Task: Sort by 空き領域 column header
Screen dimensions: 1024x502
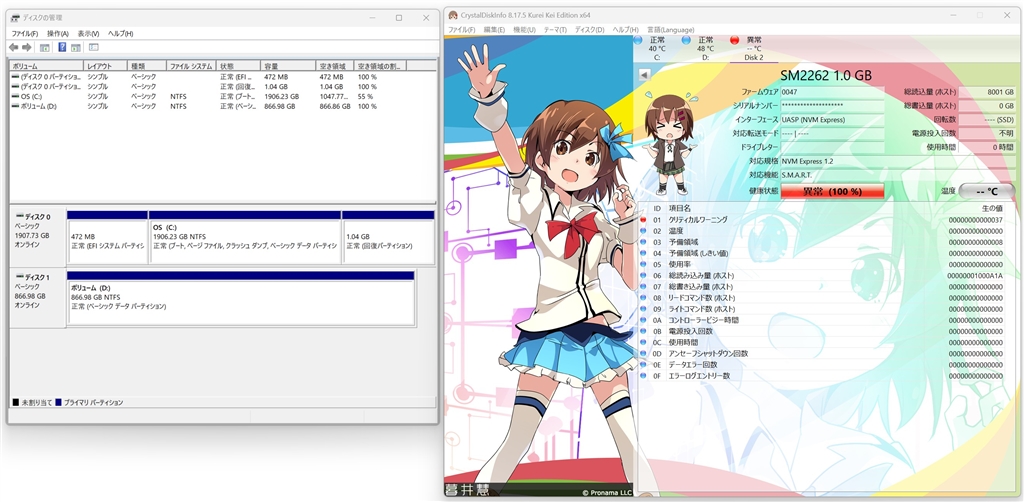Action: [335, 67]
